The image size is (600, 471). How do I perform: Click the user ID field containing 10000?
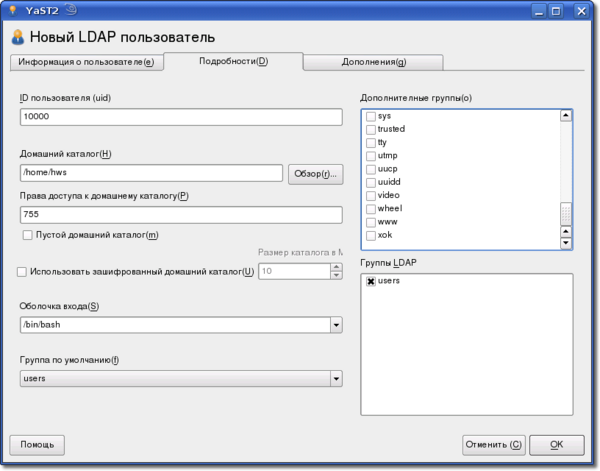tap(180, 117)
